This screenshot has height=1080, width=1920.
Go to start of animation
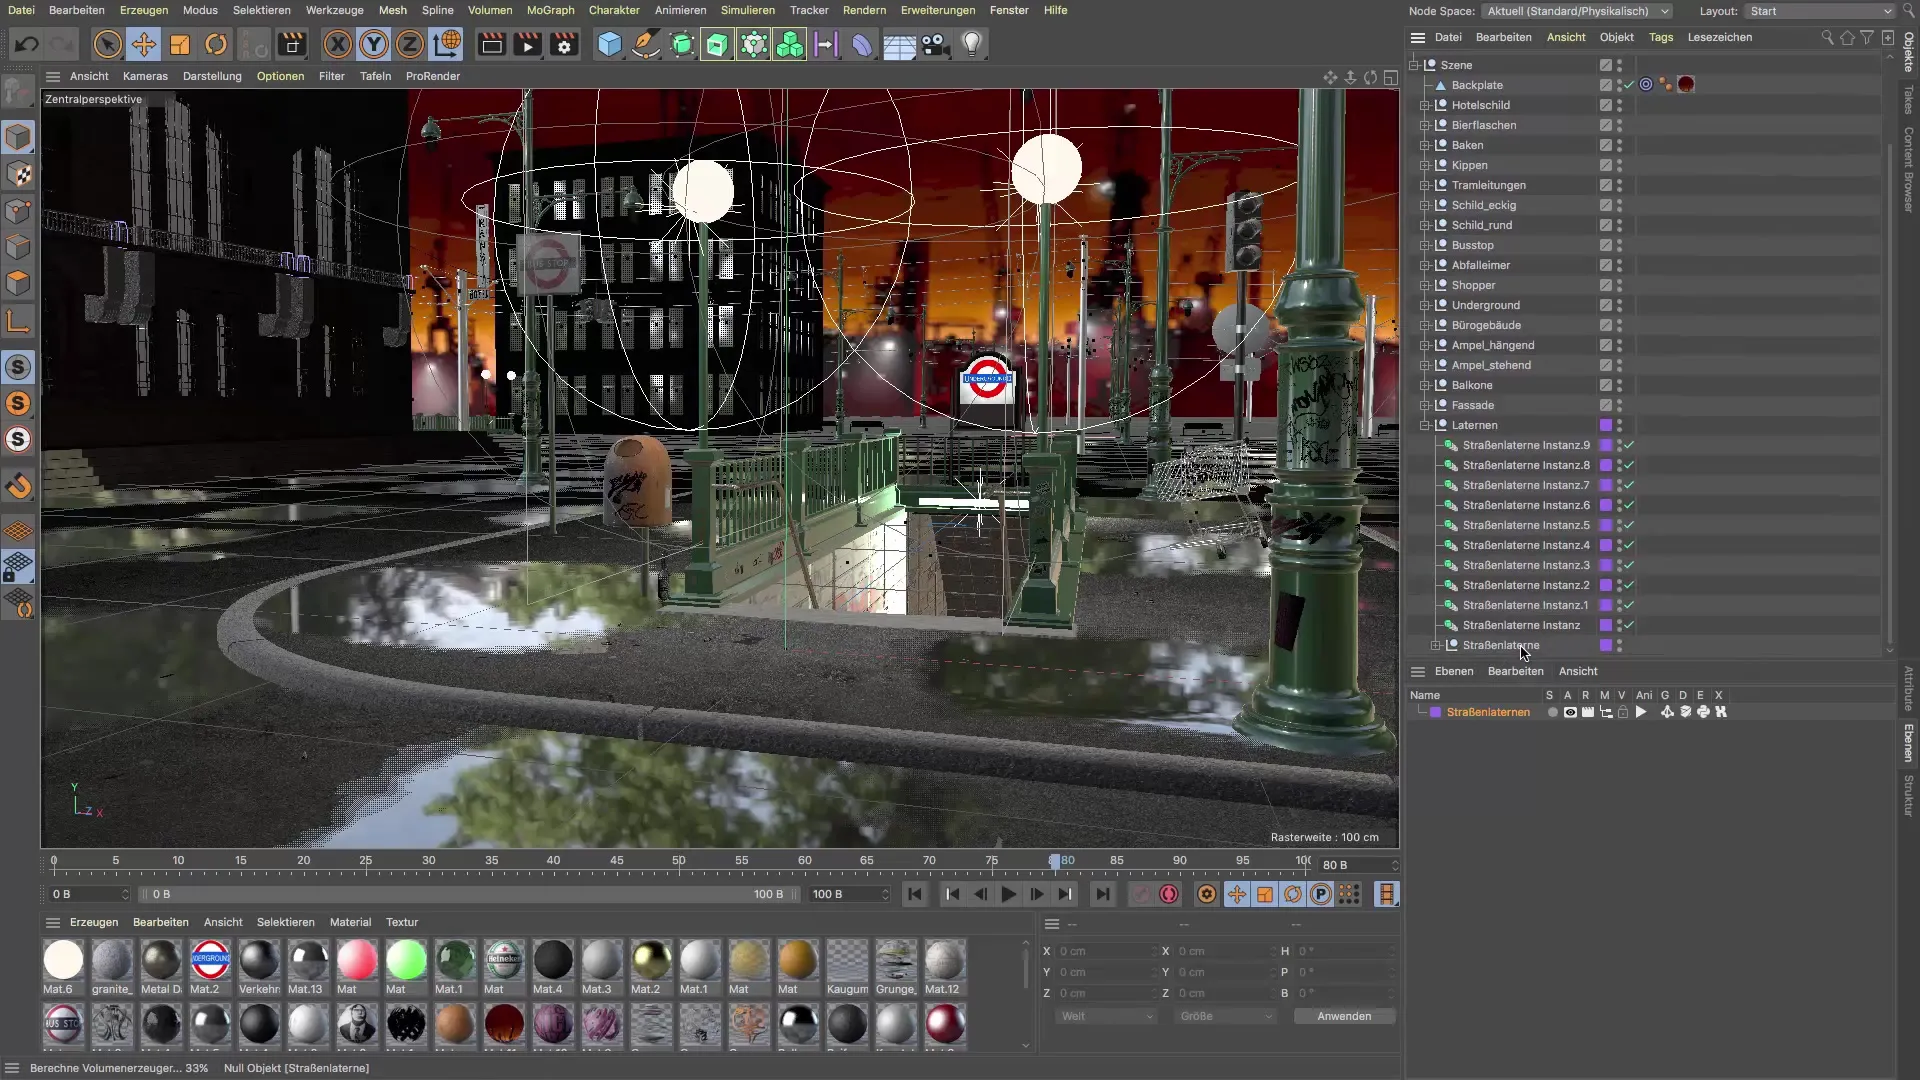point(914,894)
